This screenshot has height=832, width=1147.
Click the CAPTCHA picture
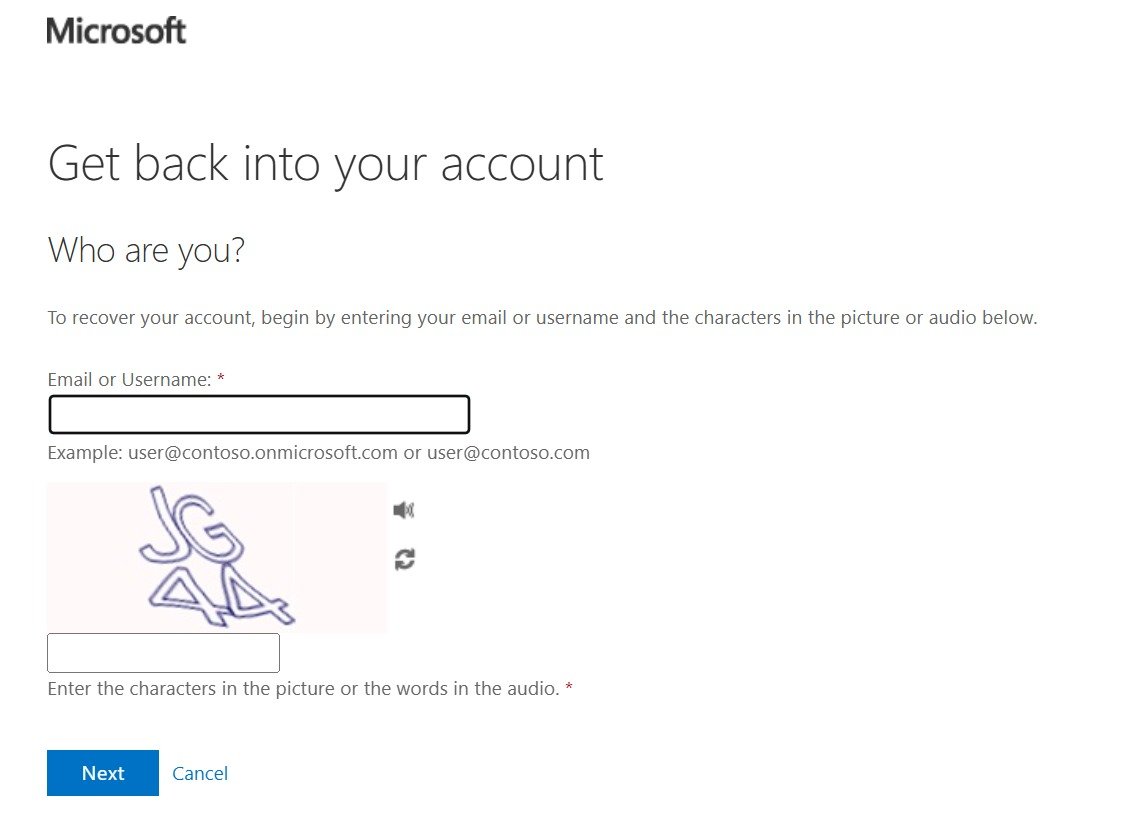click(x=217, y=557)
